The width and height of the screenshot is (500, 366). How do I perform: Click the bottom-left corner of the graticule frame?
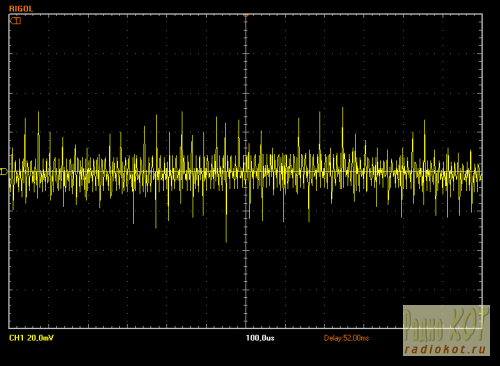[9, 328]
